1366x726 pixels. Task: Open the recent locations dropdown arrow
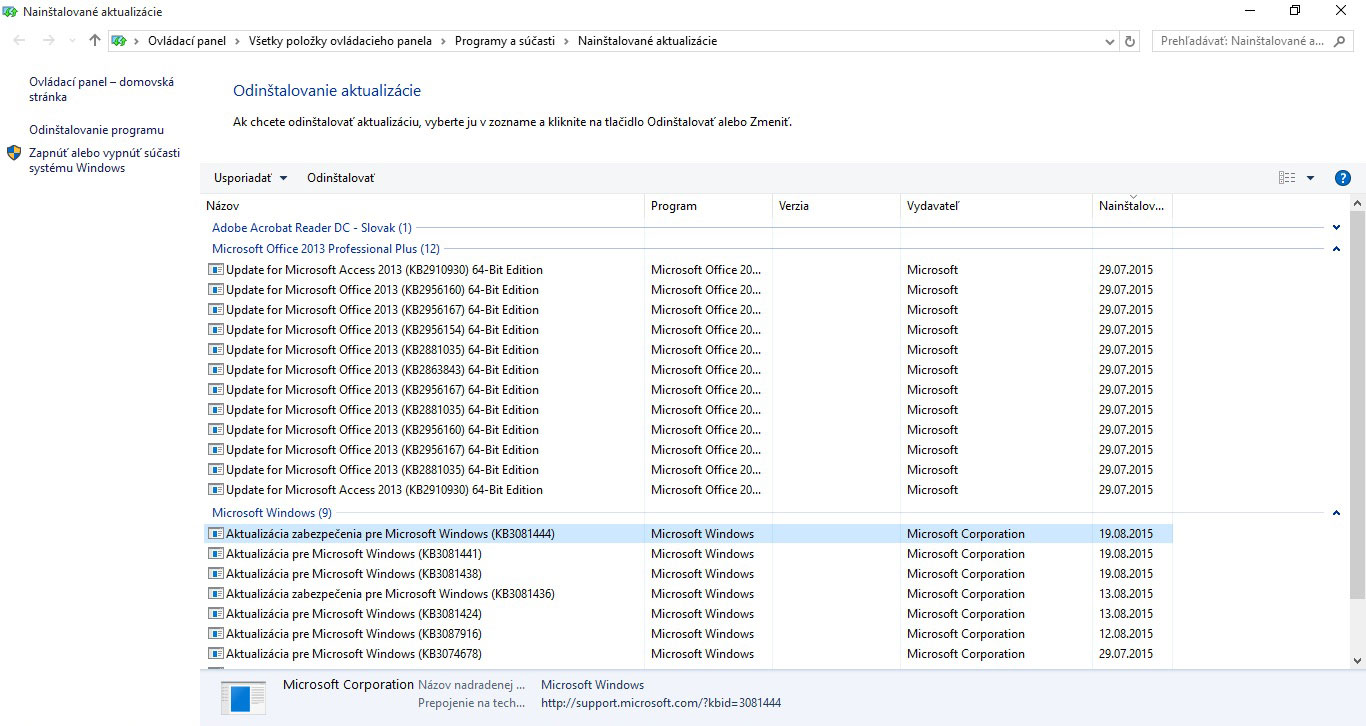tap(72, 41)
